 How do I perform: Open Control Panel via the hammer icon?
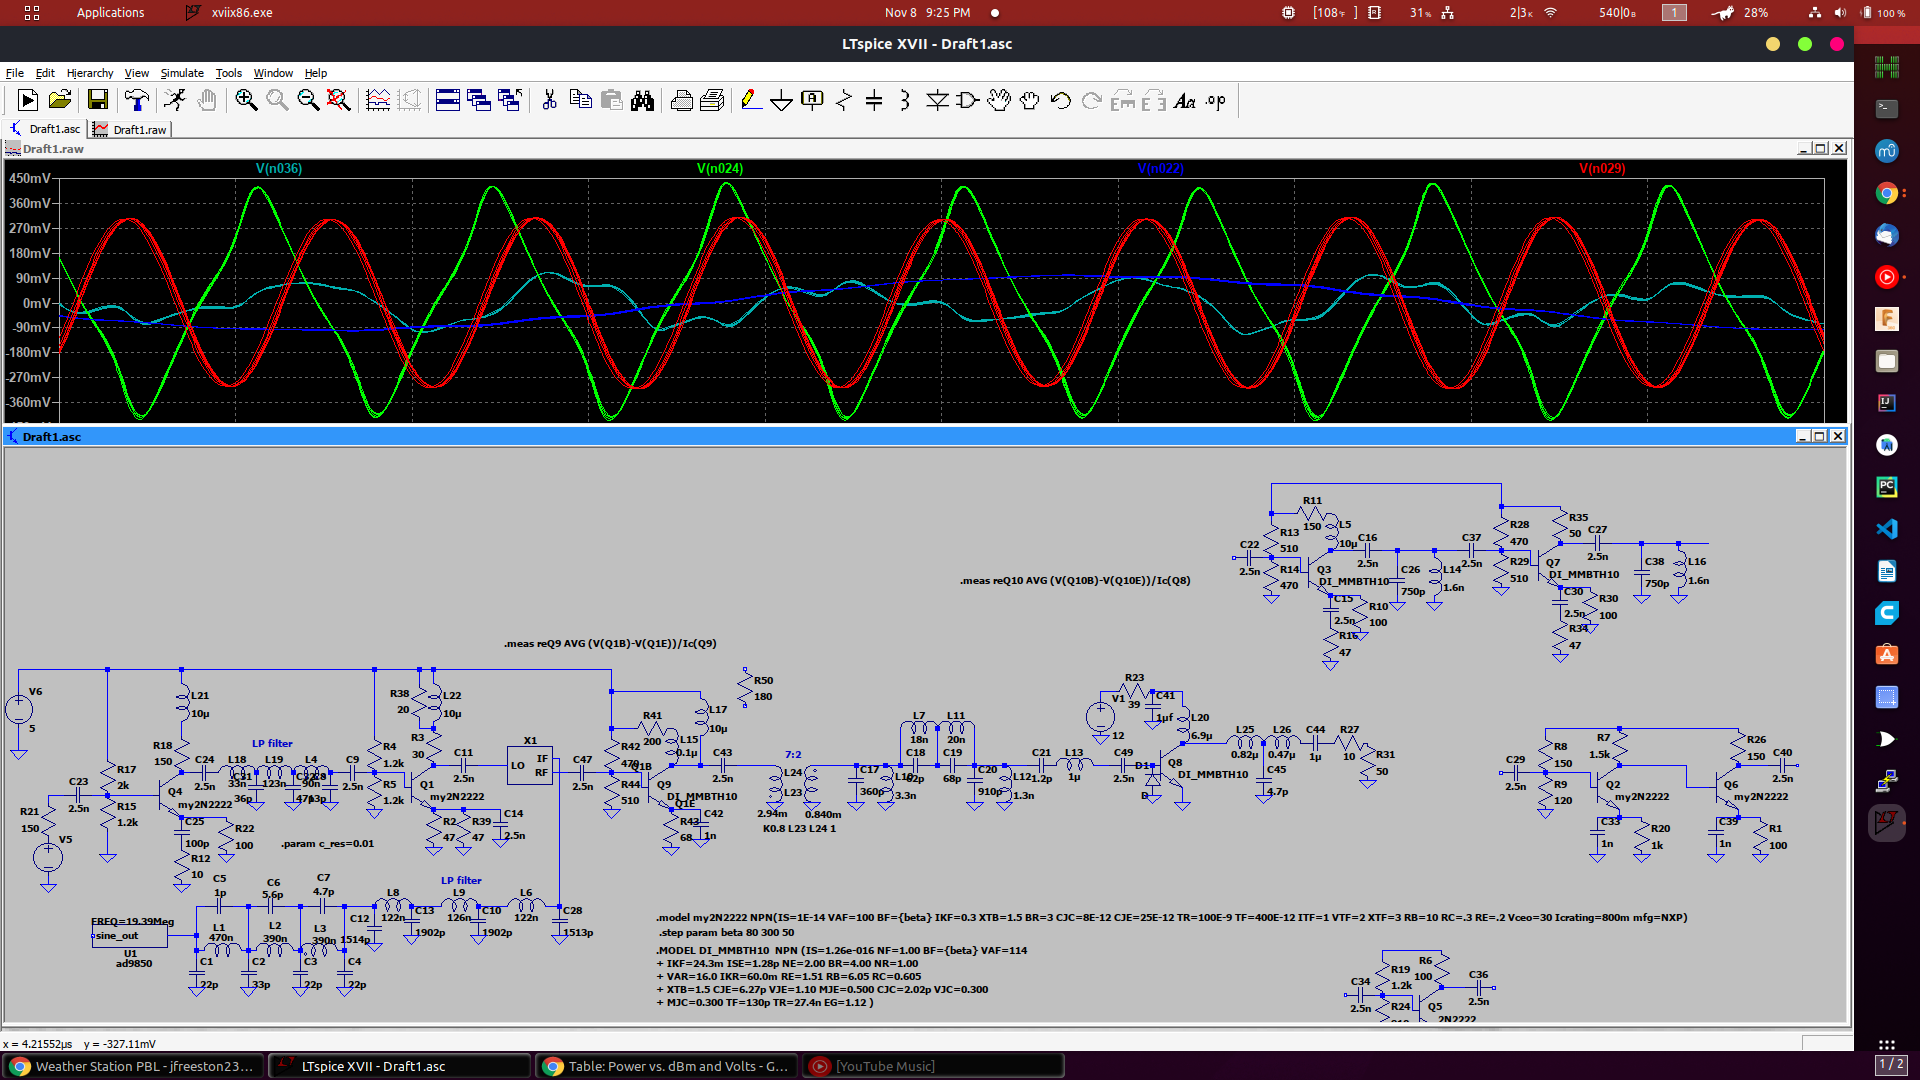[137, 100]
